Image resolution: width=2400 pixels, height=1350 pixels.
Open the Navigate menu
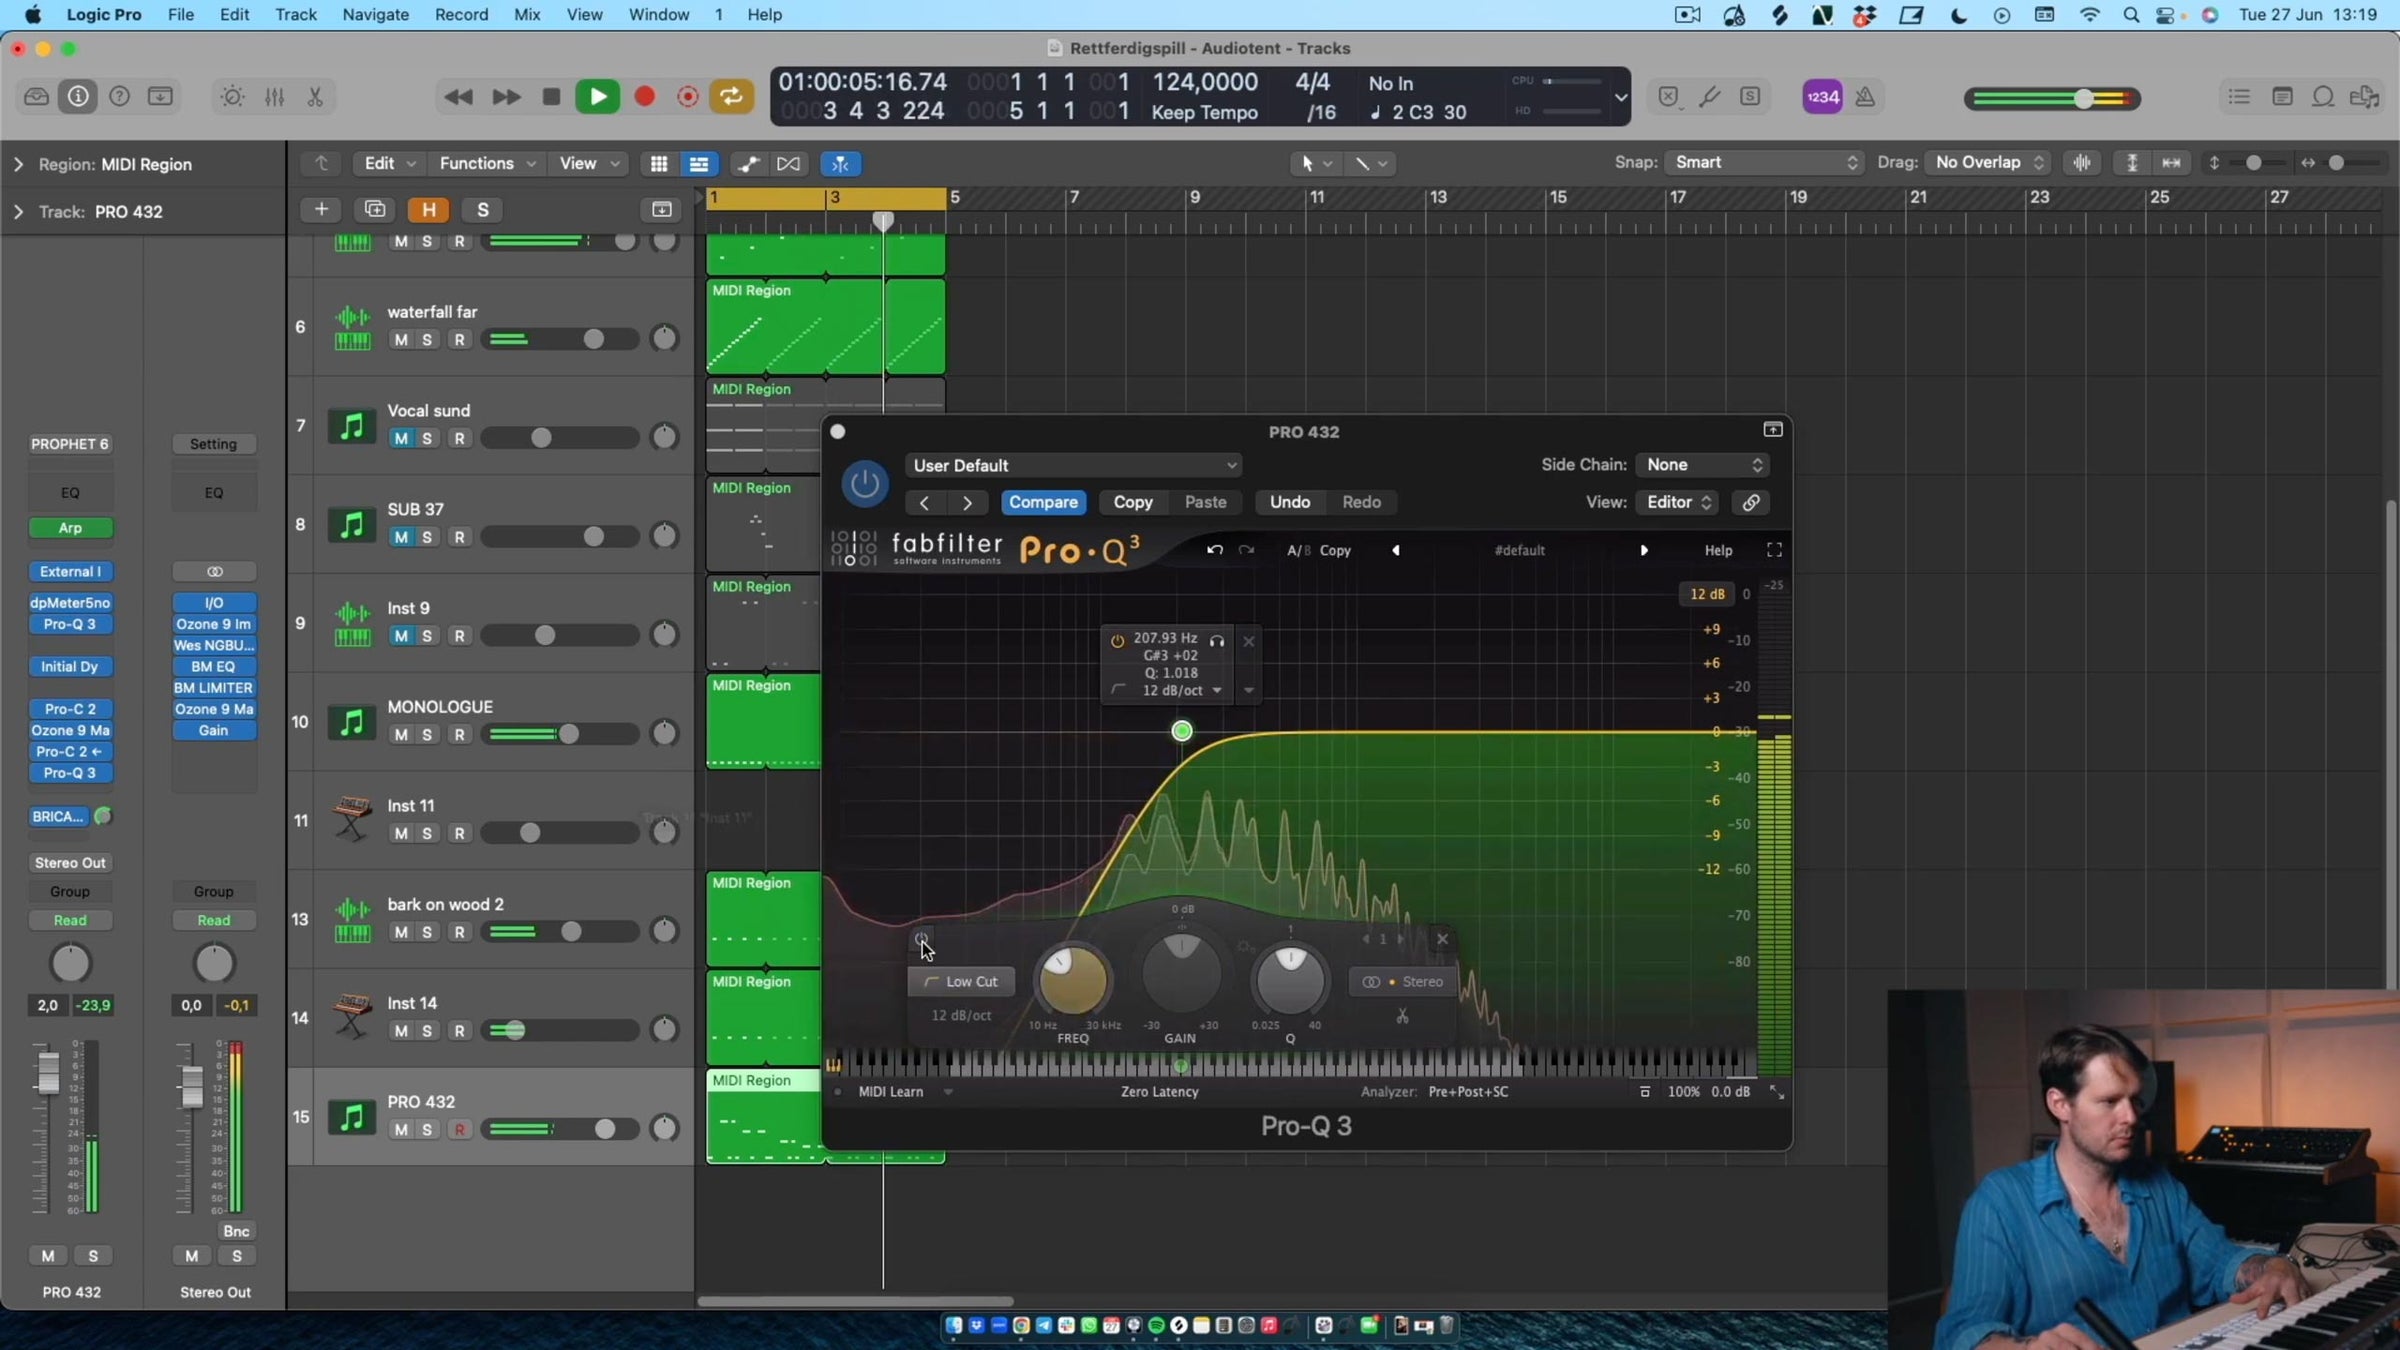[375, 14]
